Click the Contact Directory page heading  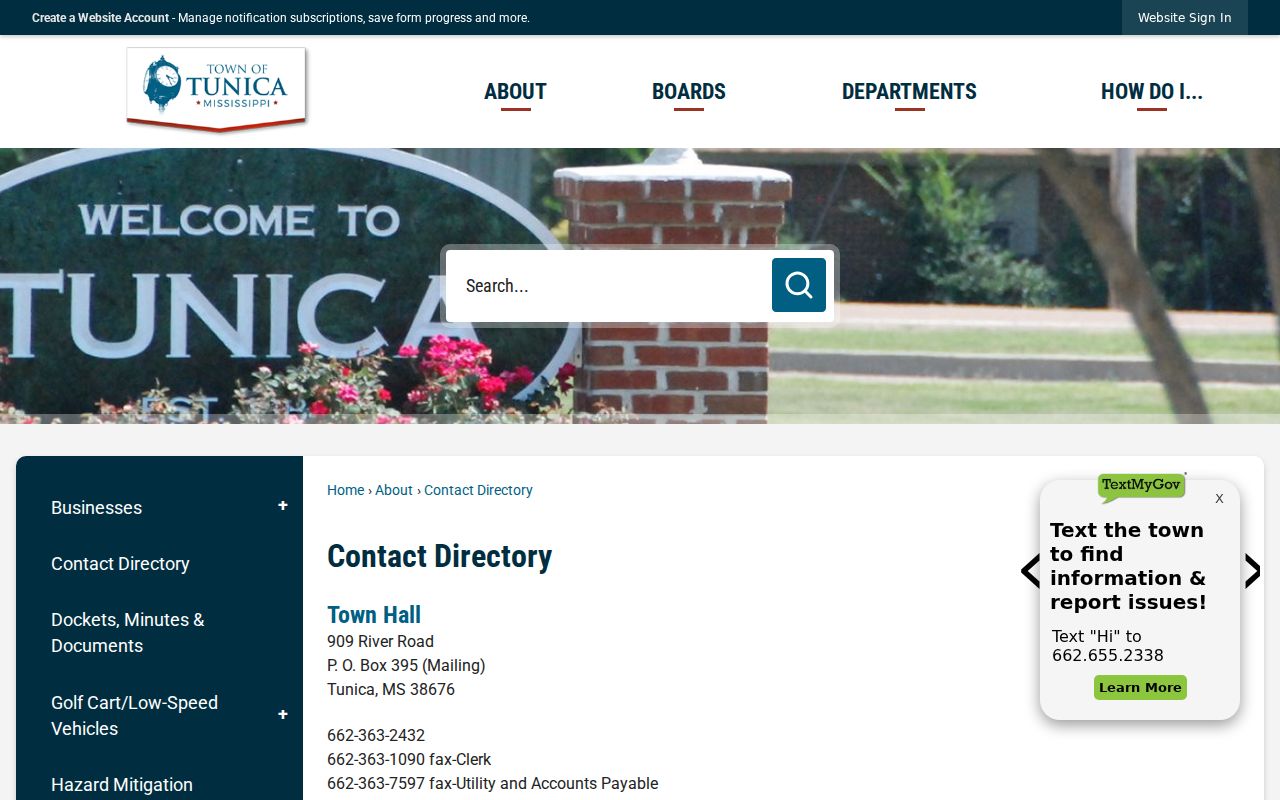pyautogui.click(x=439, y=556)
